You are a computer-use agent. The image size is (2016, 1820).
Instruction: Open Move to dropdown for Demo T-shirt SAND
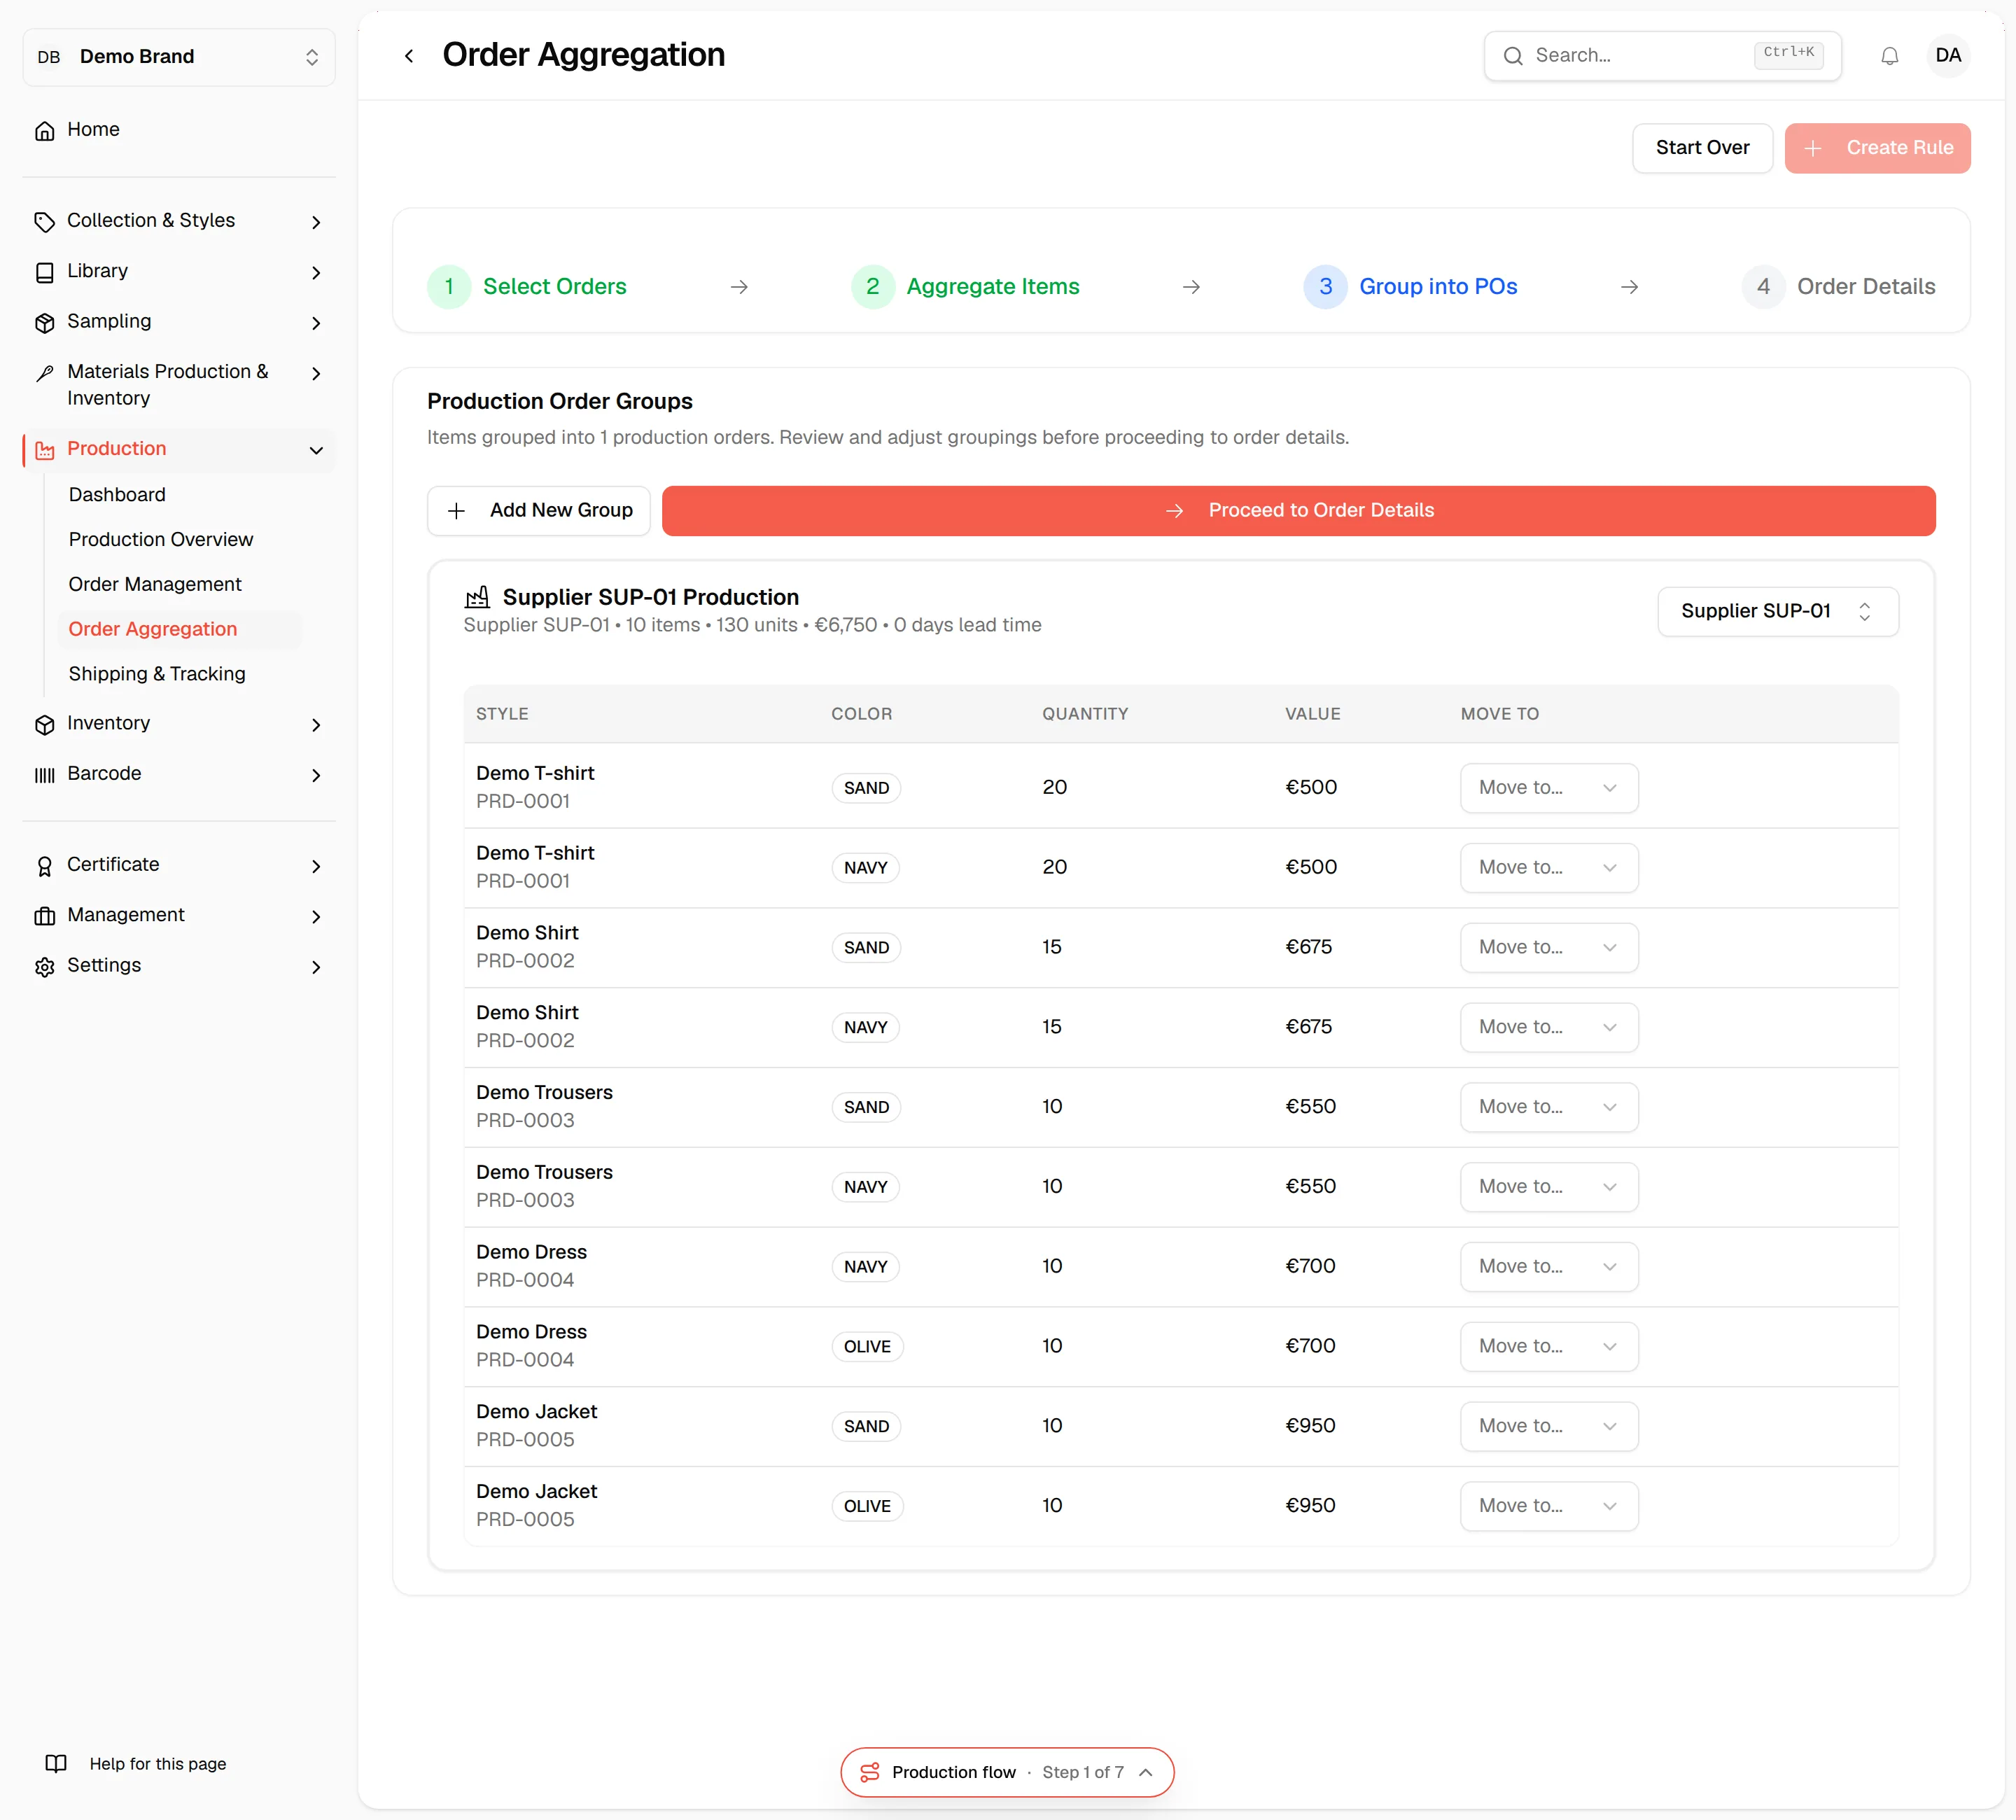pyautogui.click(x=1548, y=788)
